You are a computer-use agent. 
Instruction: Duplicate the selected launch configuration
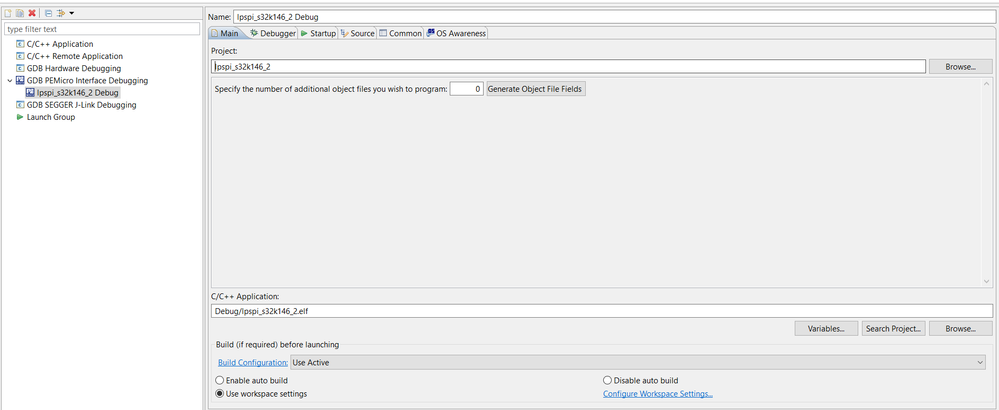coord(20,13)
